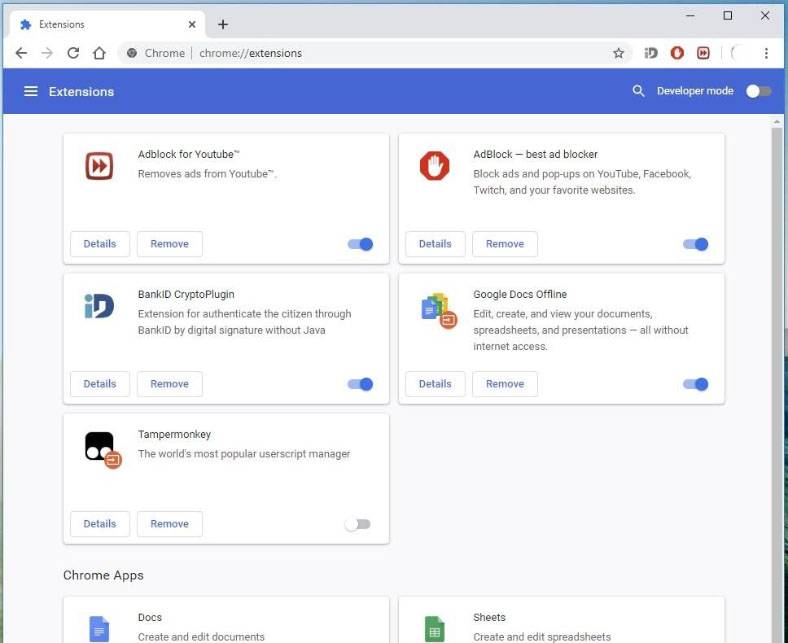This screenshot has width=788, height=643.
Task: Select the Extensions browser tab
Action: pos(107,24)
